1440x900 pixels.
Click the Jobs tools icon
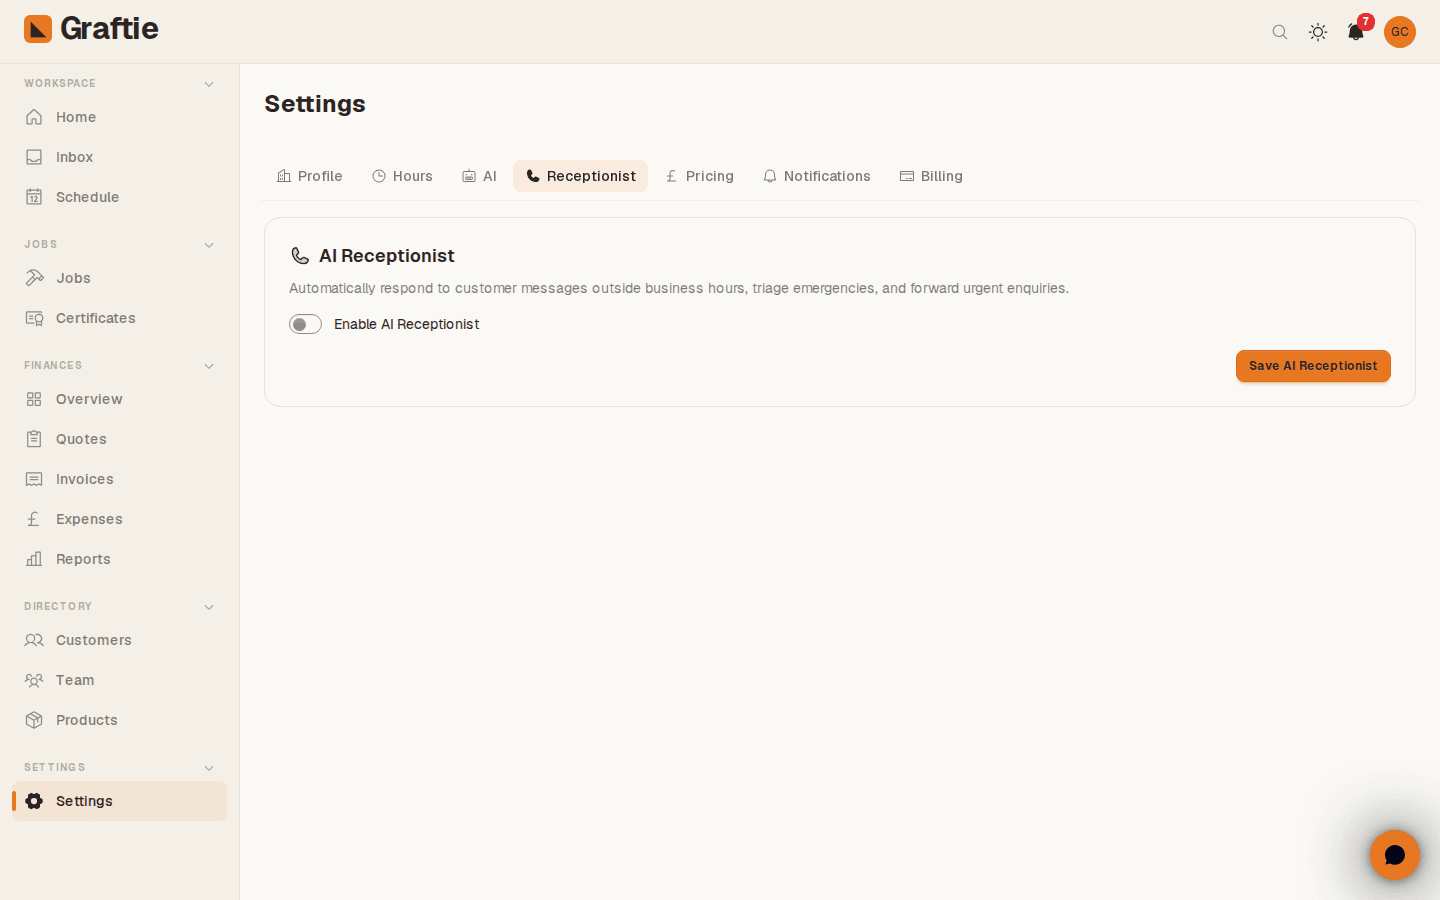(x=34, y=278)
